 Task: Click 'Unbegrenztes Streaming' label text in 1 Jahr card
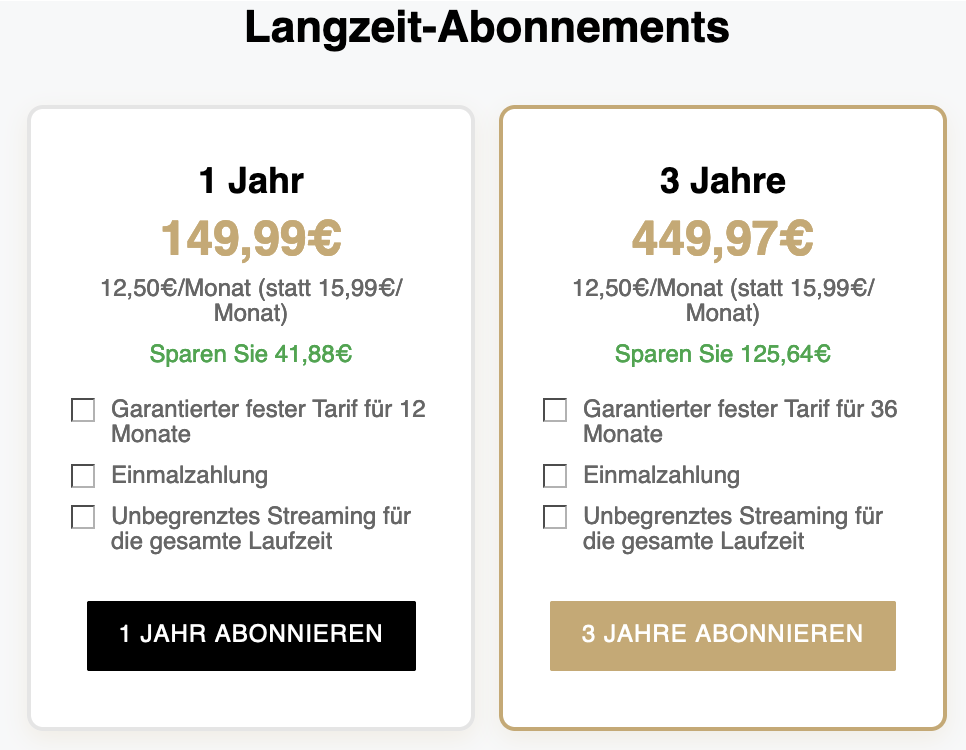tap(261, 529)
